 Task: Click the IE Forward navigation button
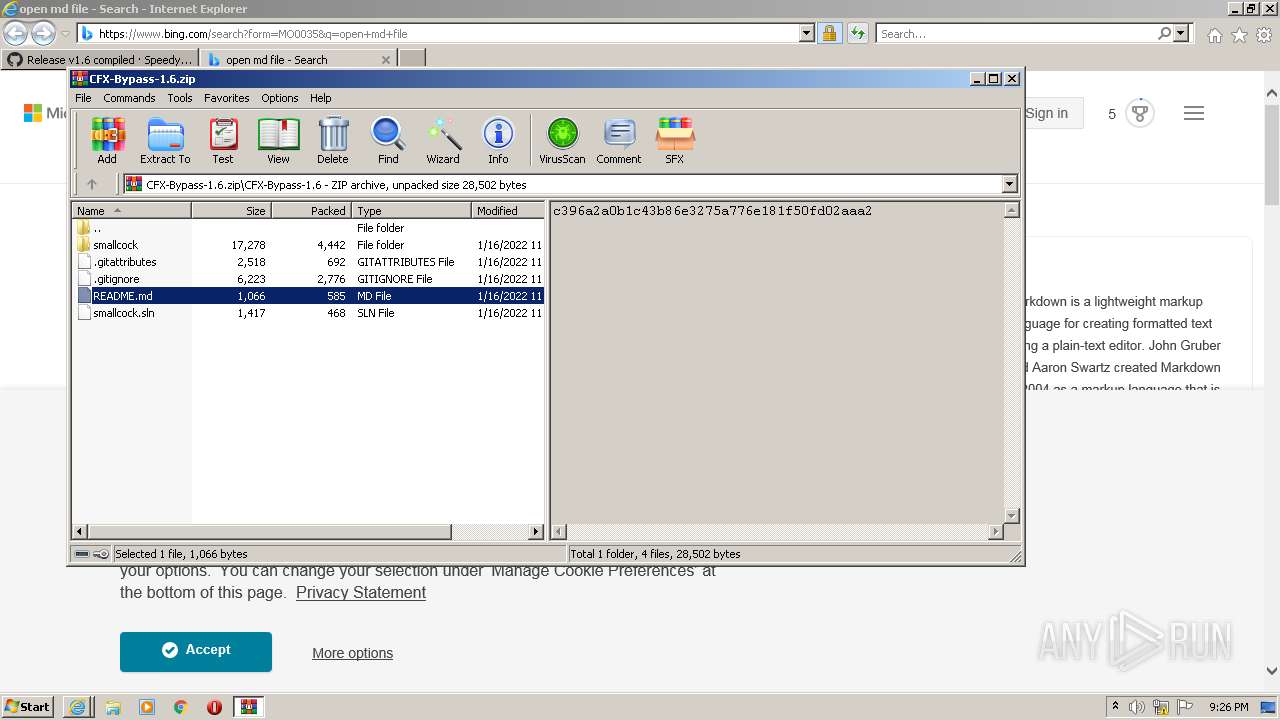43,33
